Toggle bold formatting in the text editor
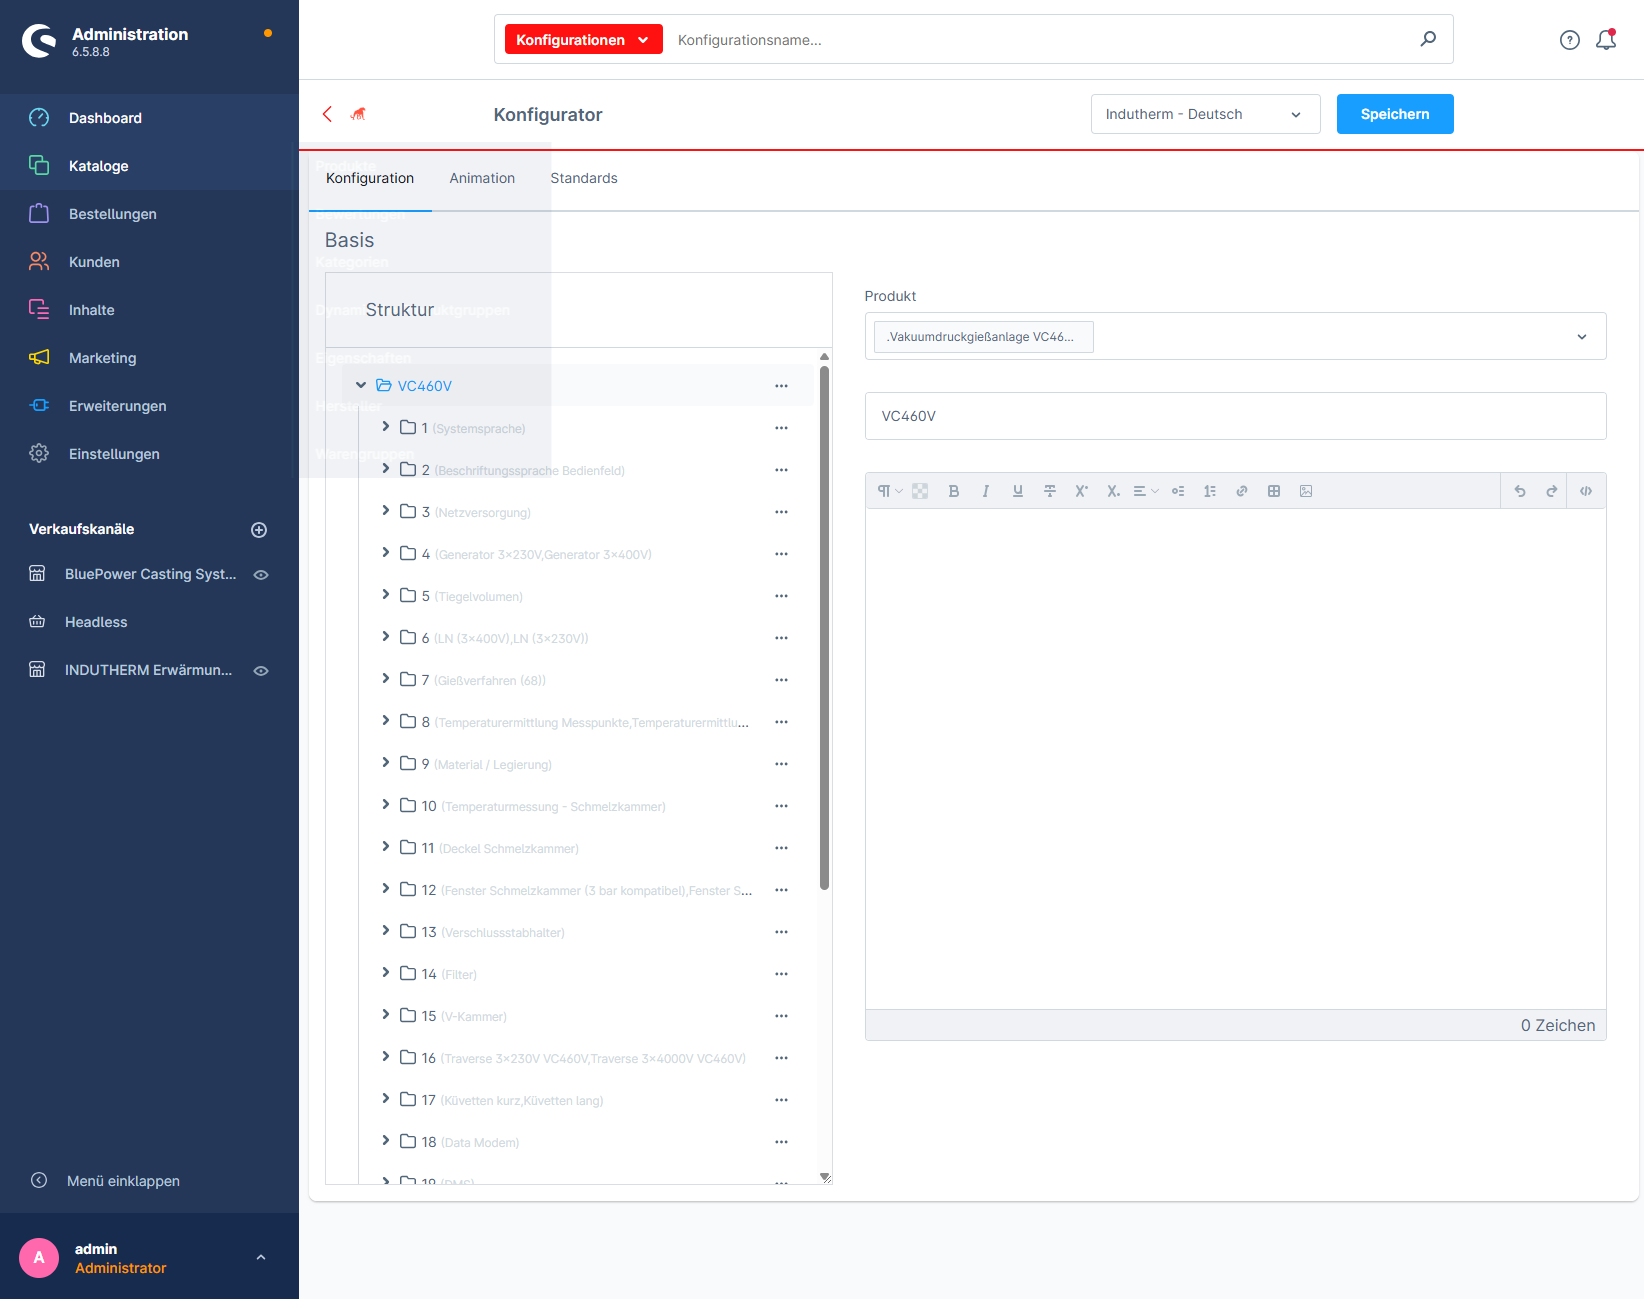Image resolution: width=1644 pixels, height=1299 pixels. click(x=954, y=491)
